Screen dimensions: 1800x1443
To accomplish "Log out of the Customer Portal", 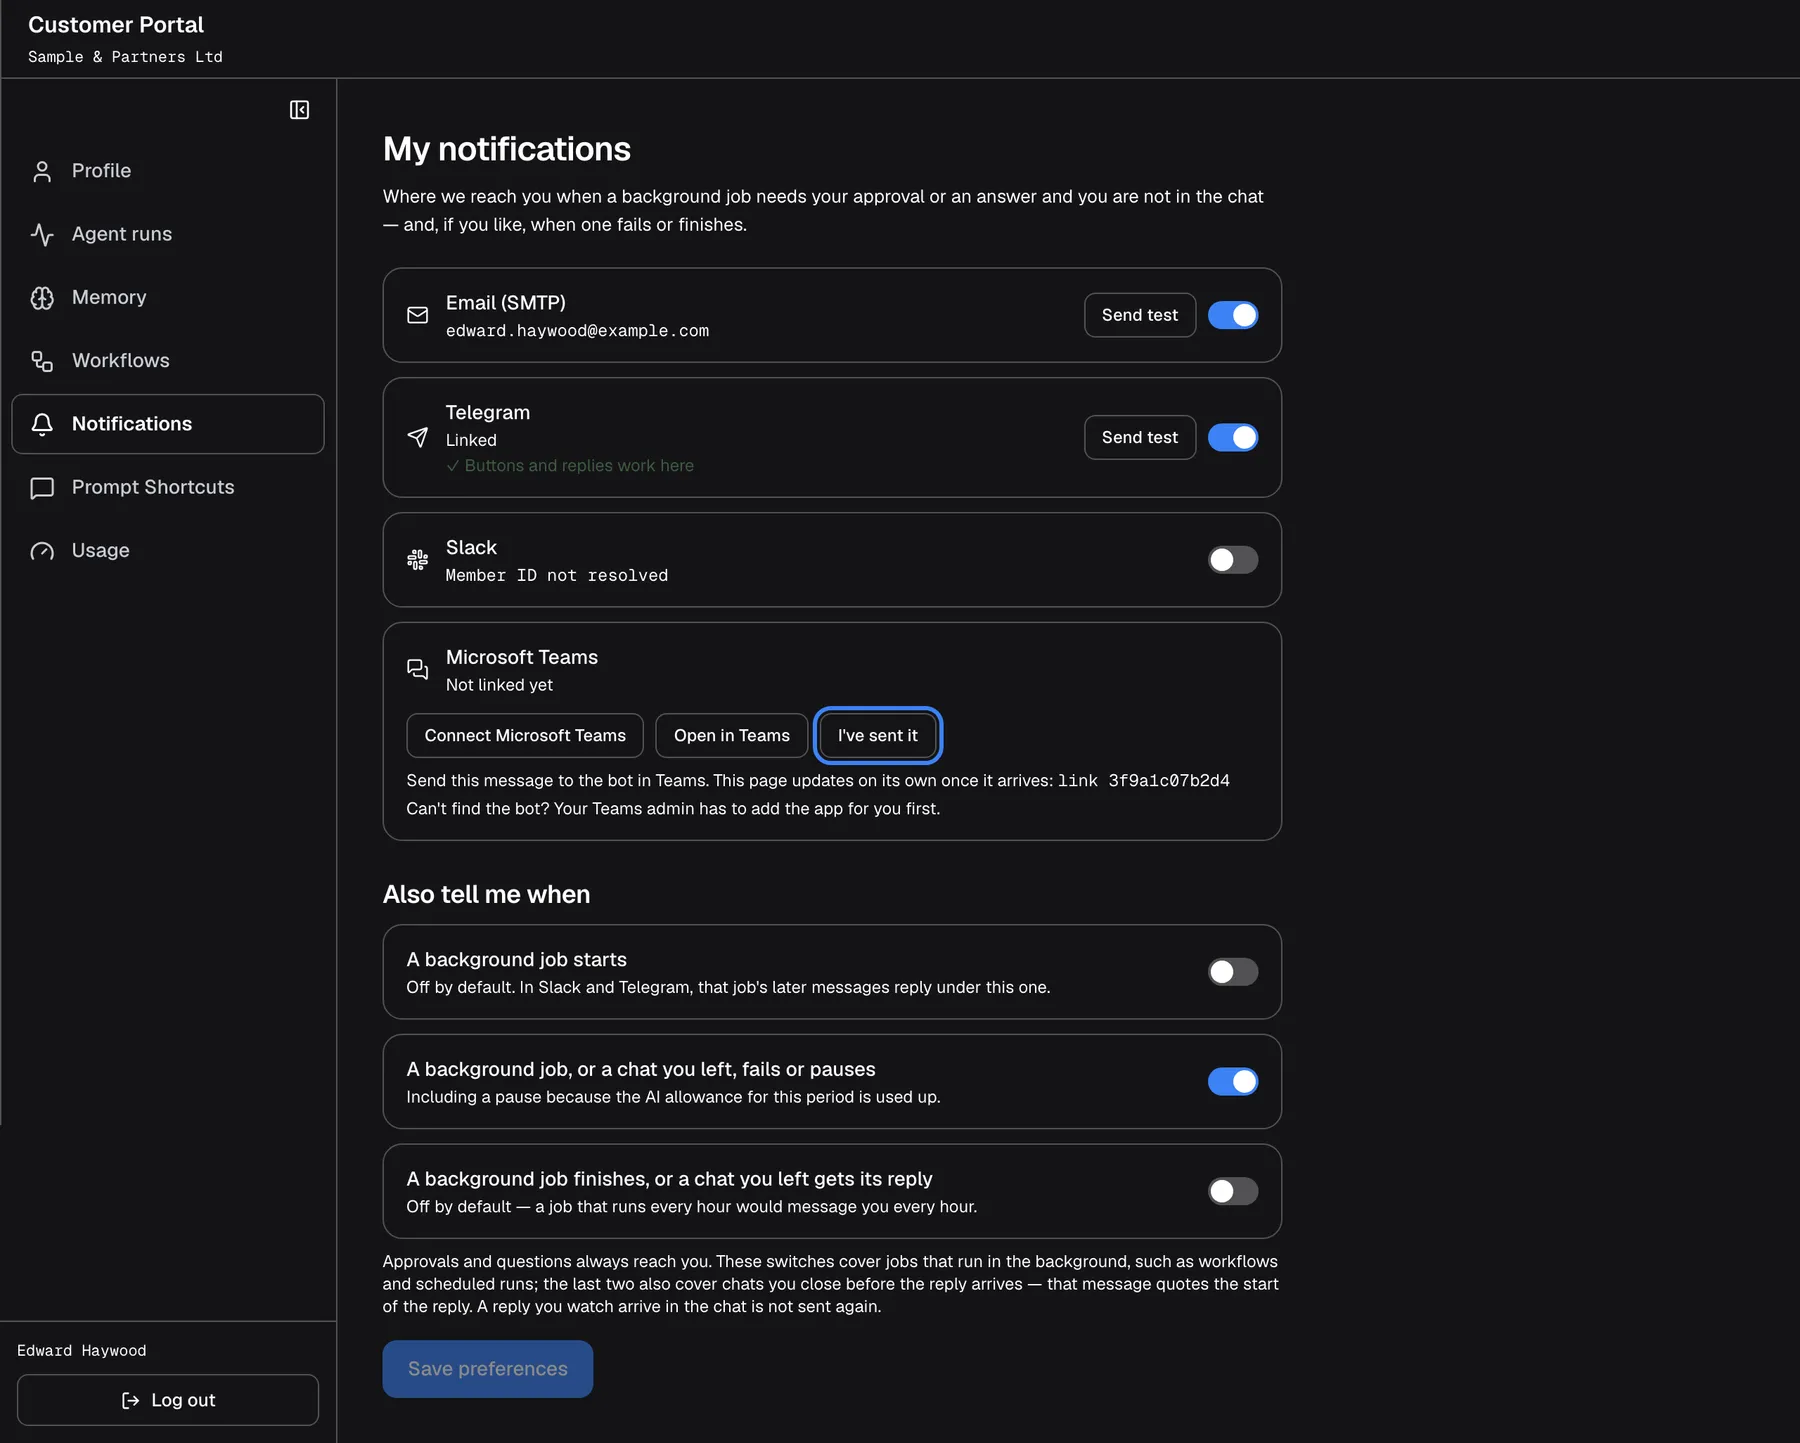I will click(168, 1400).
